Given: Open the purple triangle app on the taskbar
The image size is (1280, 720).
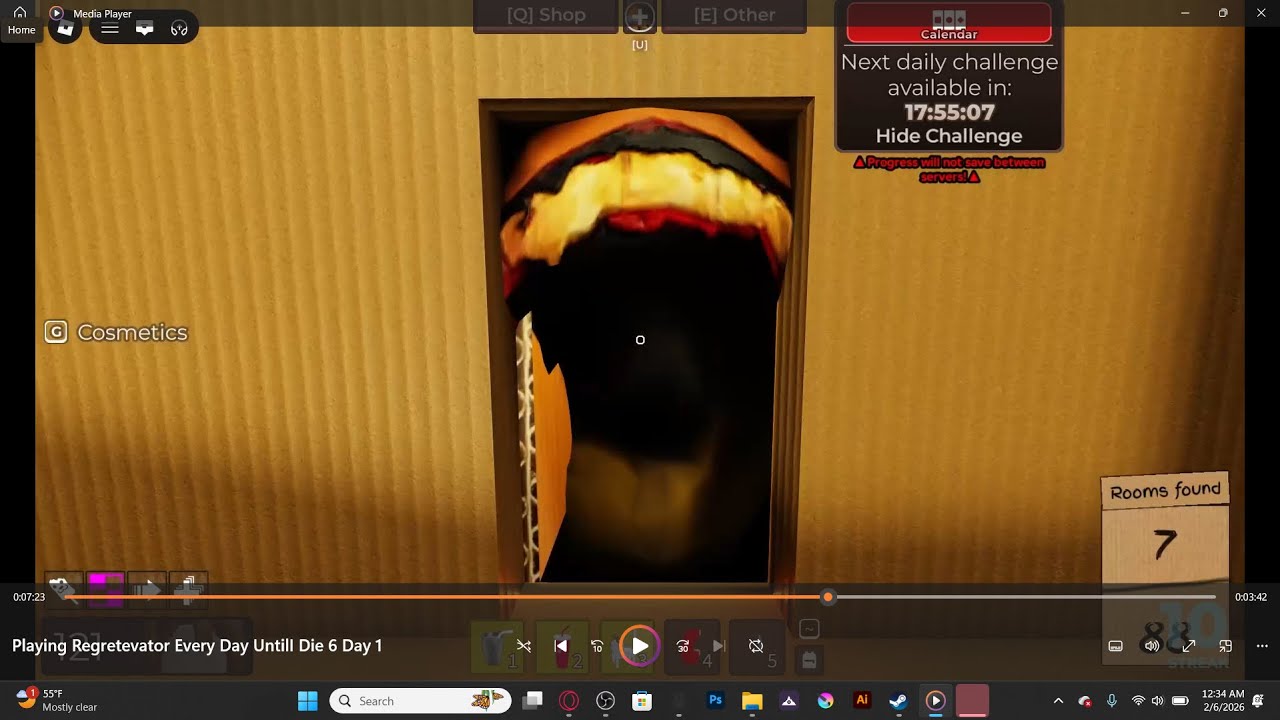Looking at the screenshot, I should (788, 701).
